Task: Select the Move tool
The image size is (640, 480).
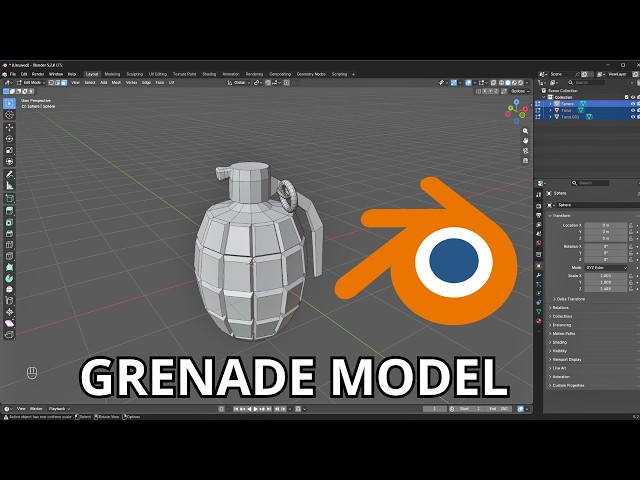Action: (9, 127)
